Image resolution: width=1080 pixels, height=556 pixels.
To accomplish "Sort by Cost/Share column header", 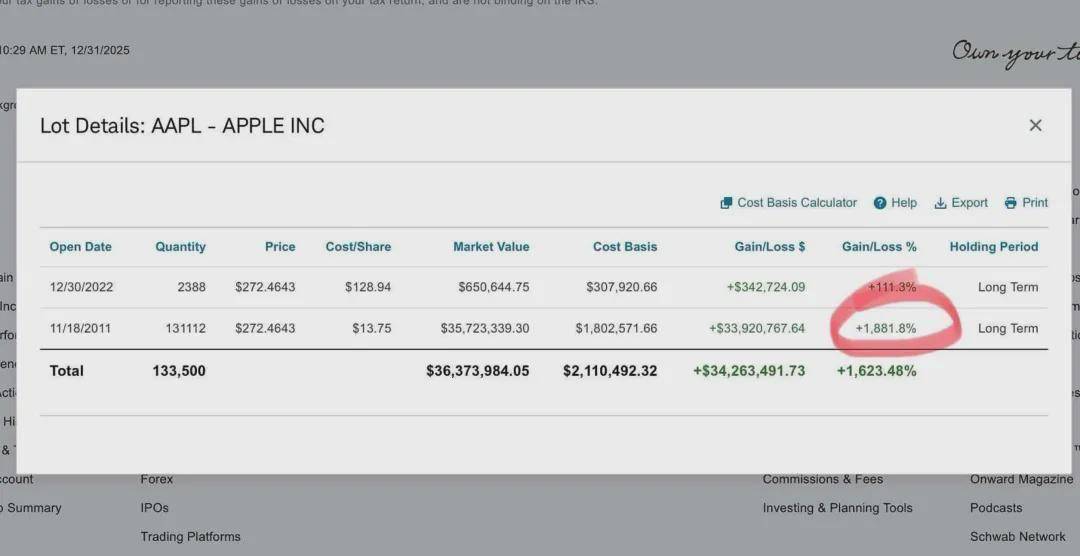I will coord(358,247).
